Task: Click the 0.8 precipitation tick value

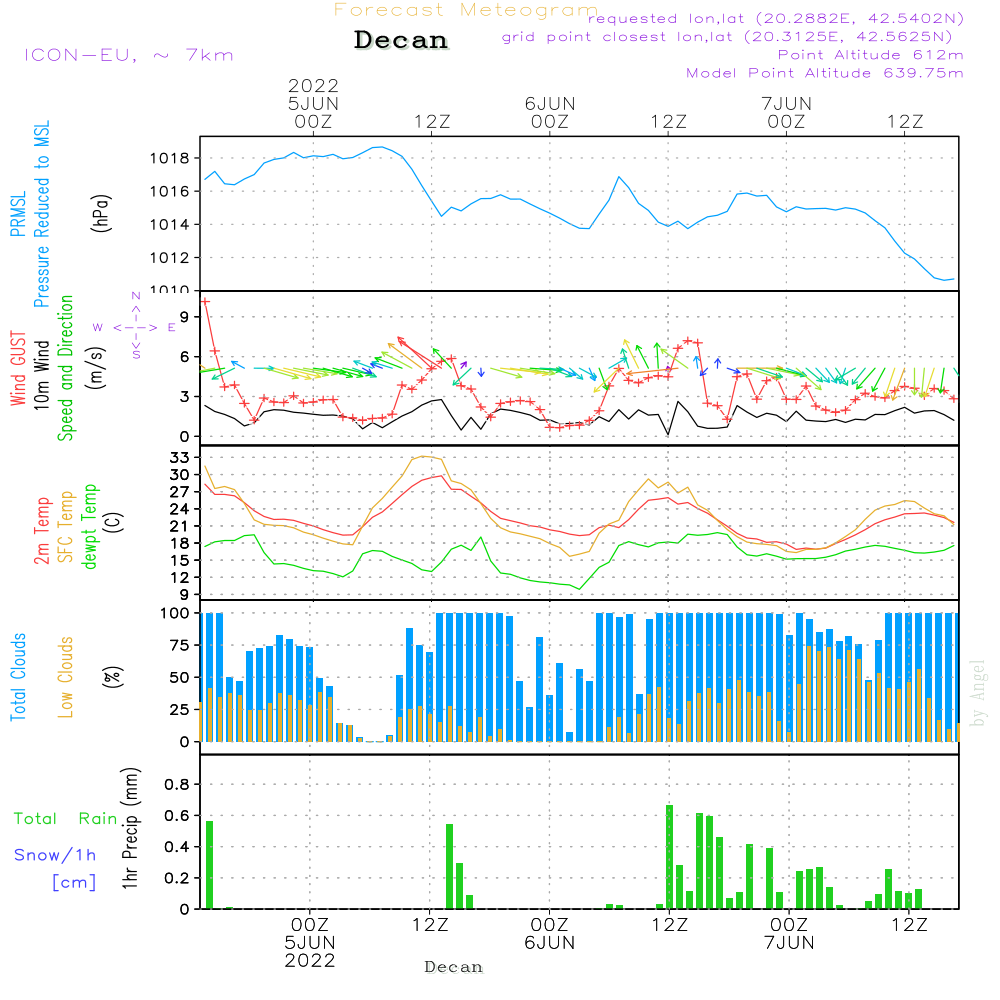Action: click(177, 784)
